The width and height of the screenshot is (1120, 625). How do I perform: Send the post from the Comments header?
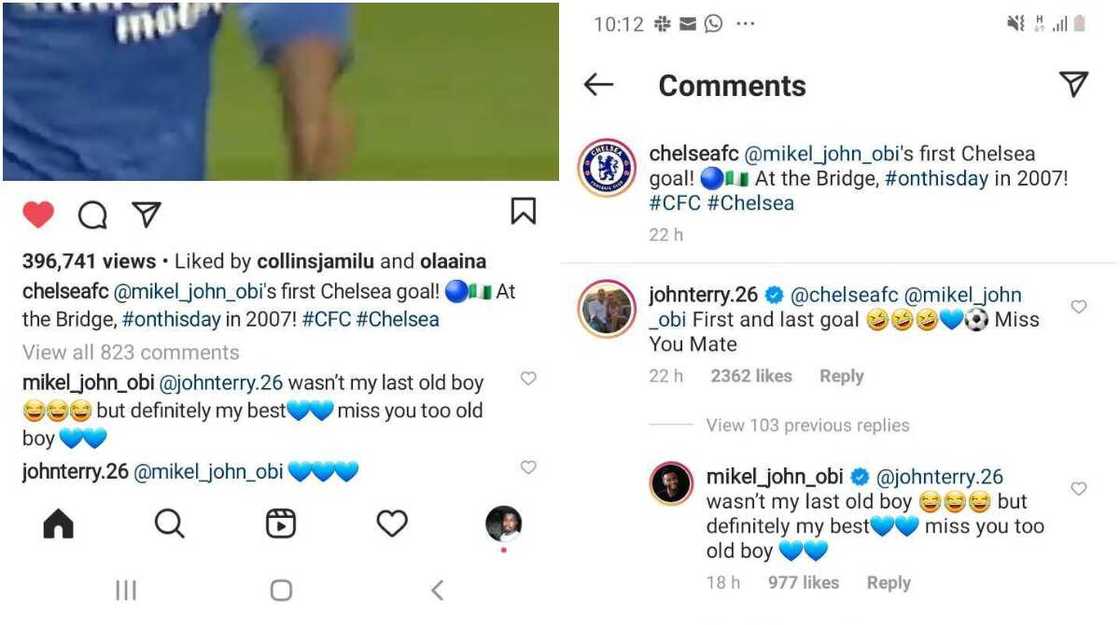pyautogui.click(x=1073, y=85)
